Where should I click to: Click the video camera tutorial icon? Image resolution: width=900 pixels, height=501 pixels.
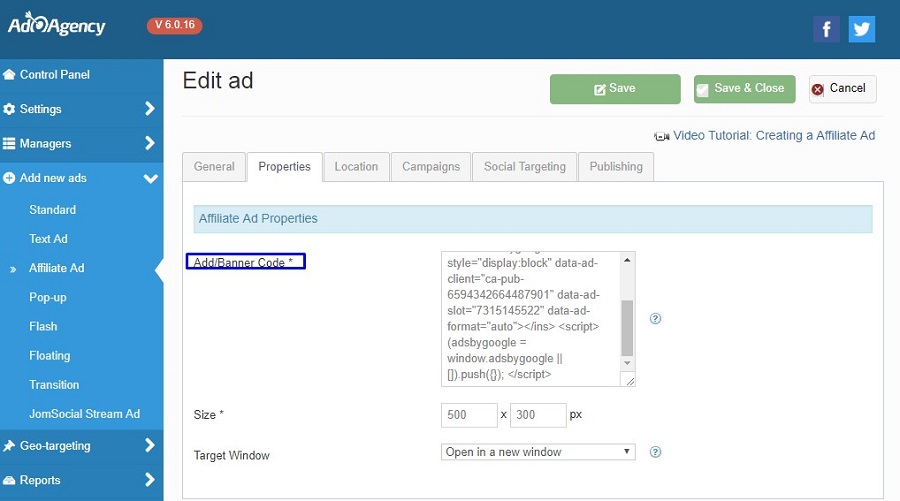coord(661,136)
